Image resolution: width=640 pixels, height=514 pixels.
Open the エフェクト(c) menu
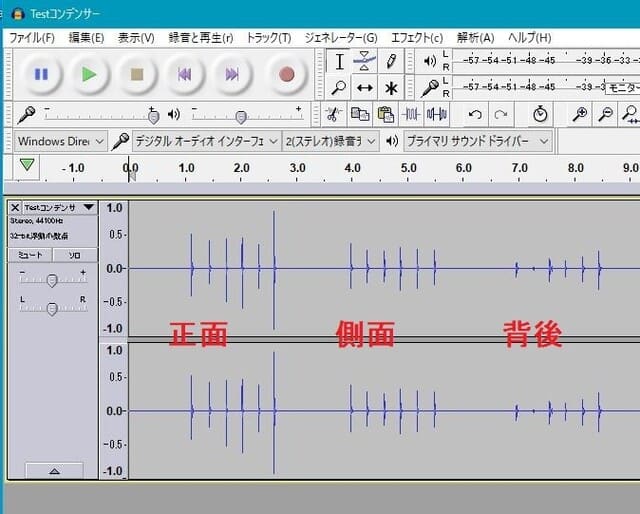417,37
